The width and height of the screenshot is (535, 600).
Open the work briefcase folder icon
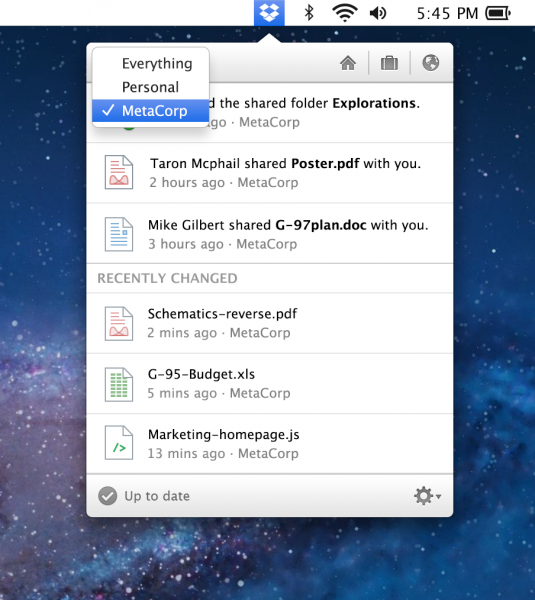(389, 63)
